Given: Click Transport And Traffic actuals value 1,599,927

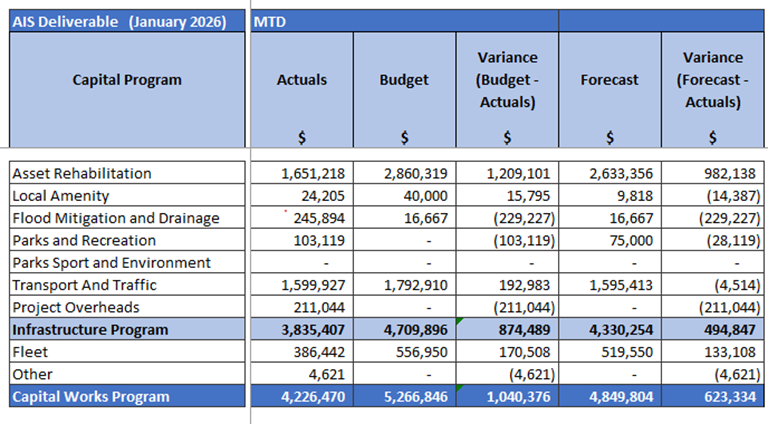Looking at the screenshot, I should 301,285.
